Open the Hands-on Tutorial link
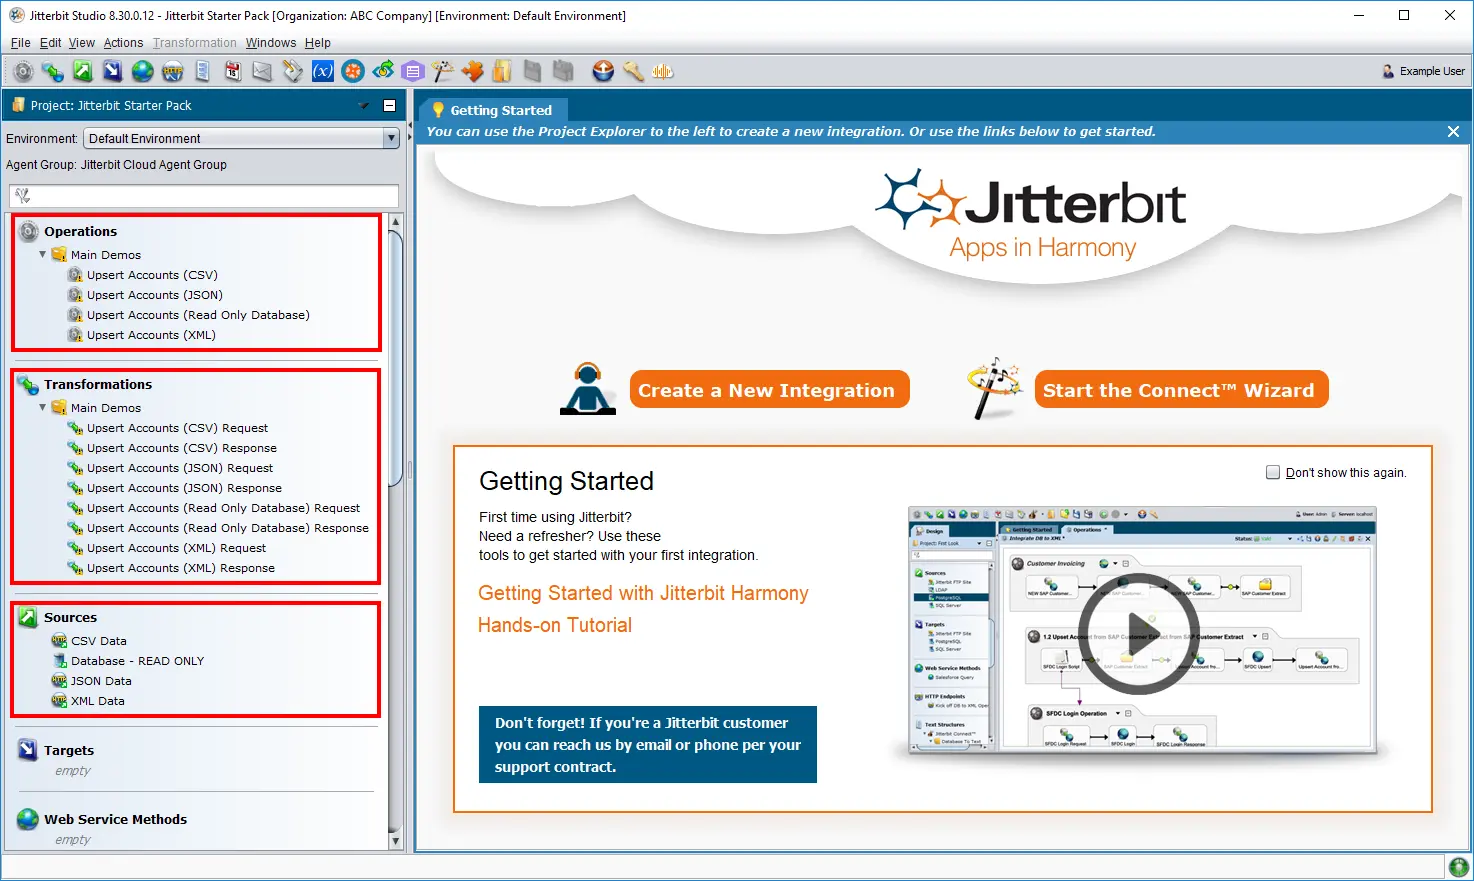This screenshot has width=1474, height=881. (555, 625)
